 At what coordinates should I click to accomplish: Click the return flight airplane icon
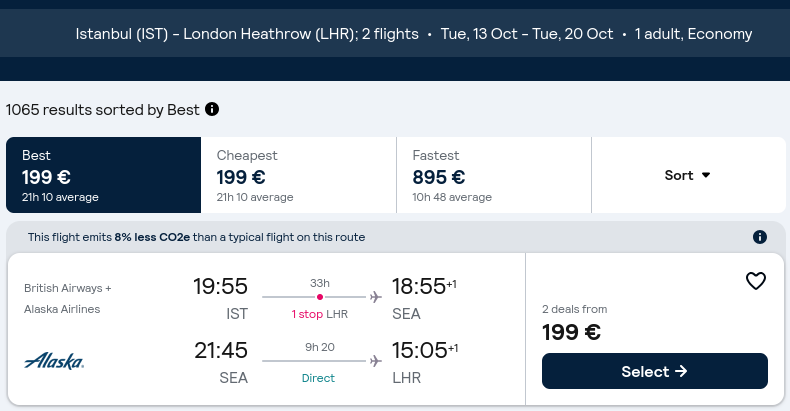point(375,361)
